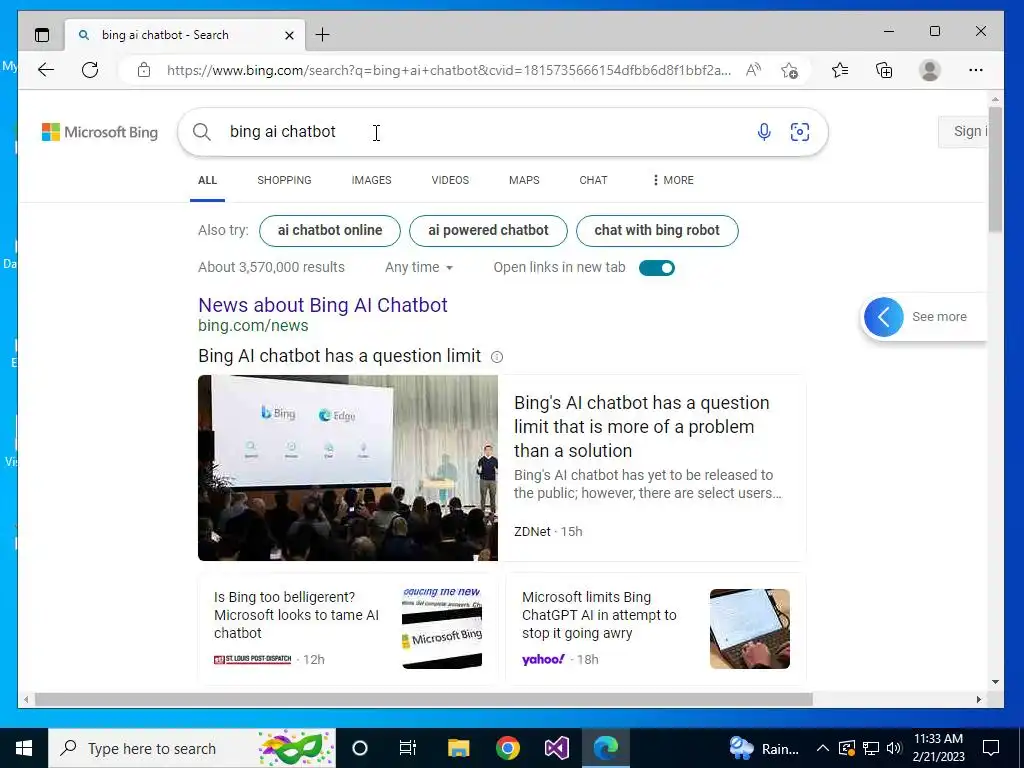1024x768 pixels.
Task: Switch to MAPS tab
Action: pyautogui.click(x=524, y=180)
